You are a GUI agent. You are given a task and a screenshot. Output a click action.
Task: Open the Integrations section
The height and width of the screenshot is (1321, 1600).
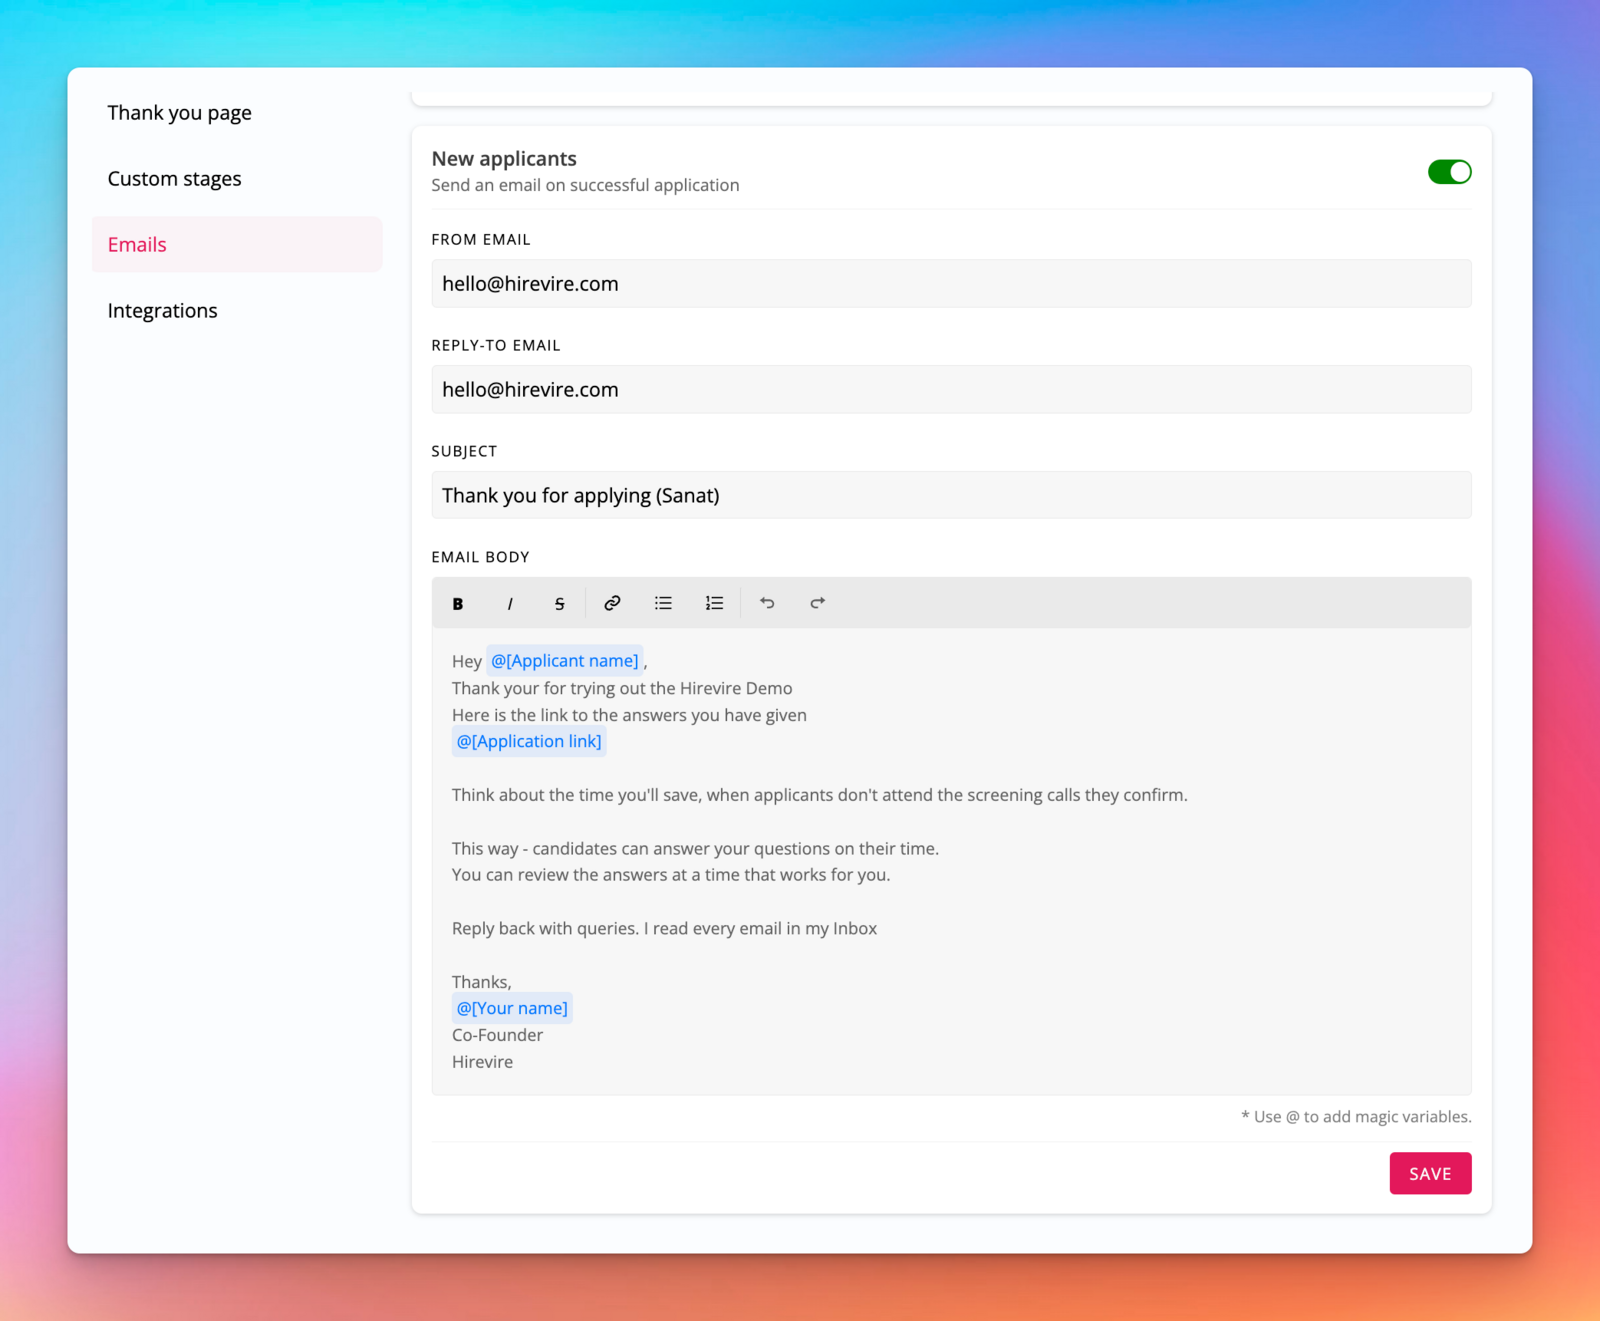point(163,311)
